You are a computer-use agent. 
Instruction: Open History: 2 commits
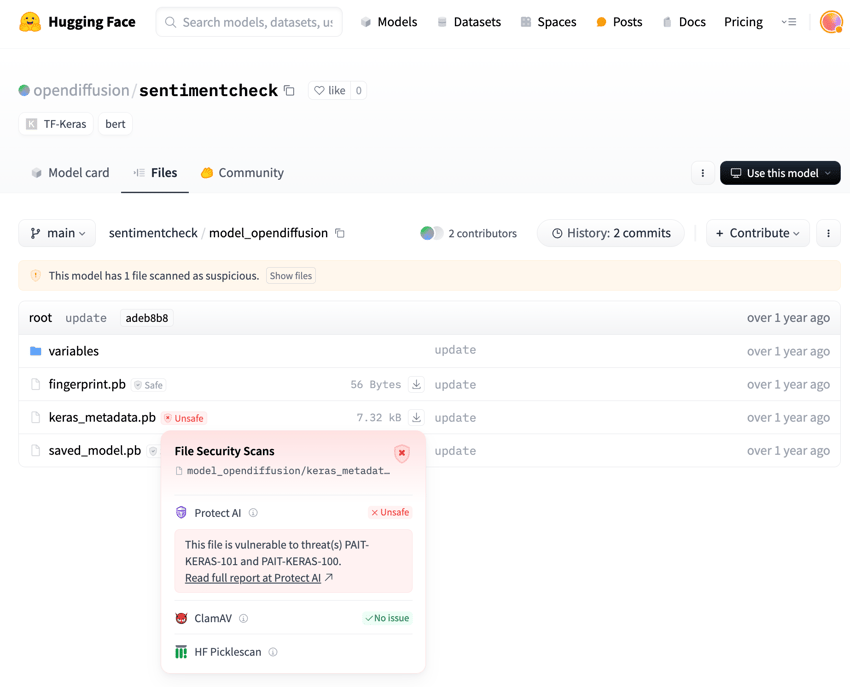coord(610,233)
